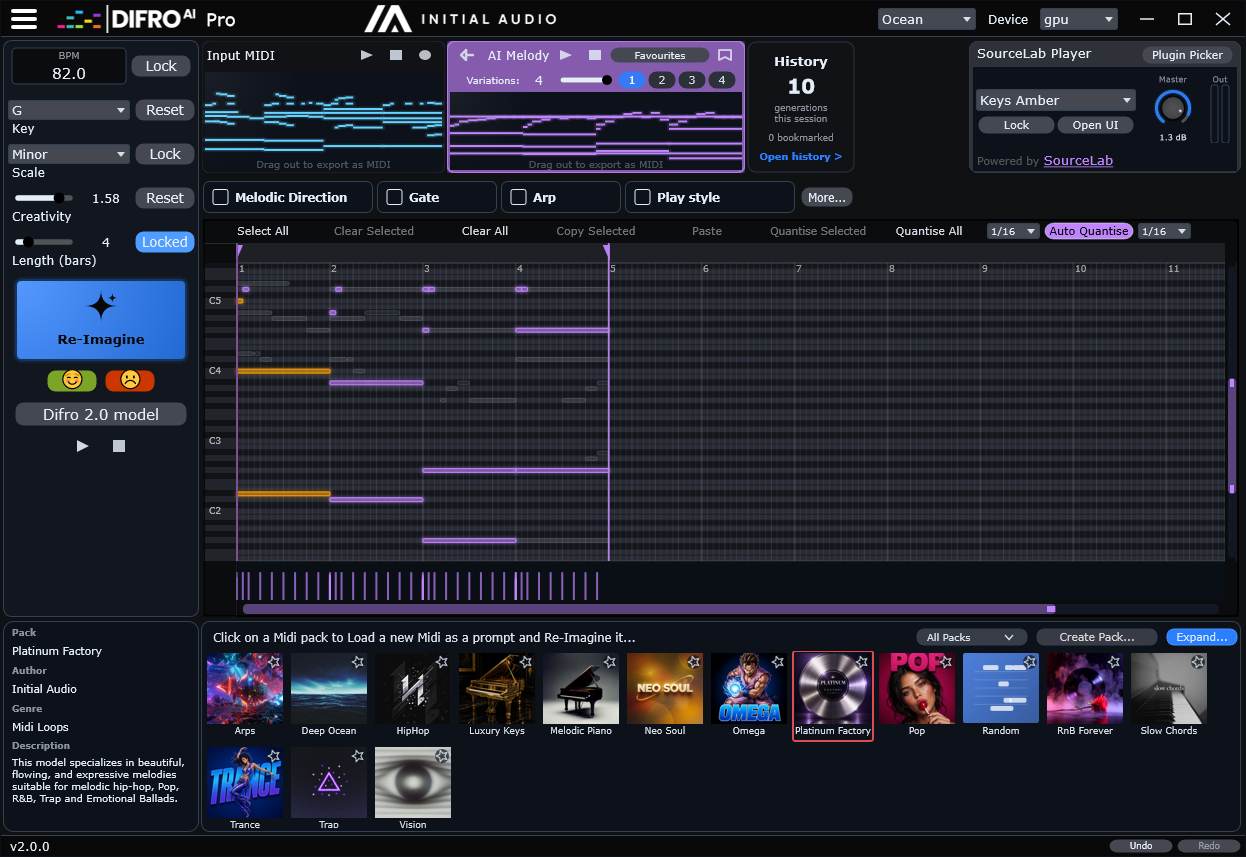Image resolution: width=1246 pixels, height=857 pixels.
Task: Click the sad face feedback icon
Action: (130, 380)
